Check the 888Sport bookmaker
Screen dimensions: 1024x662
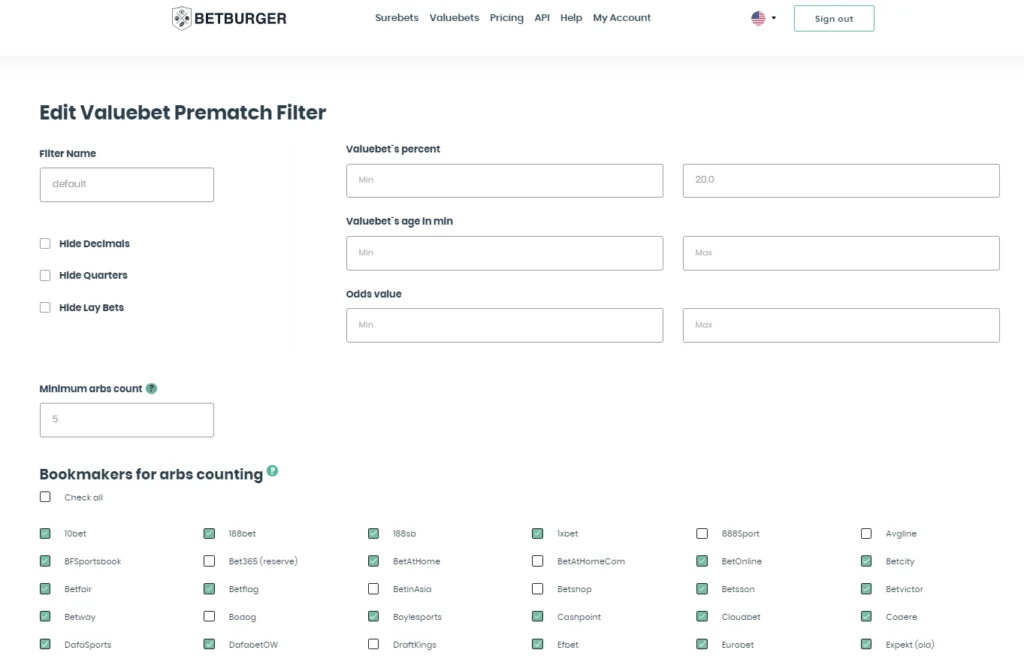(x=702, y=533)
